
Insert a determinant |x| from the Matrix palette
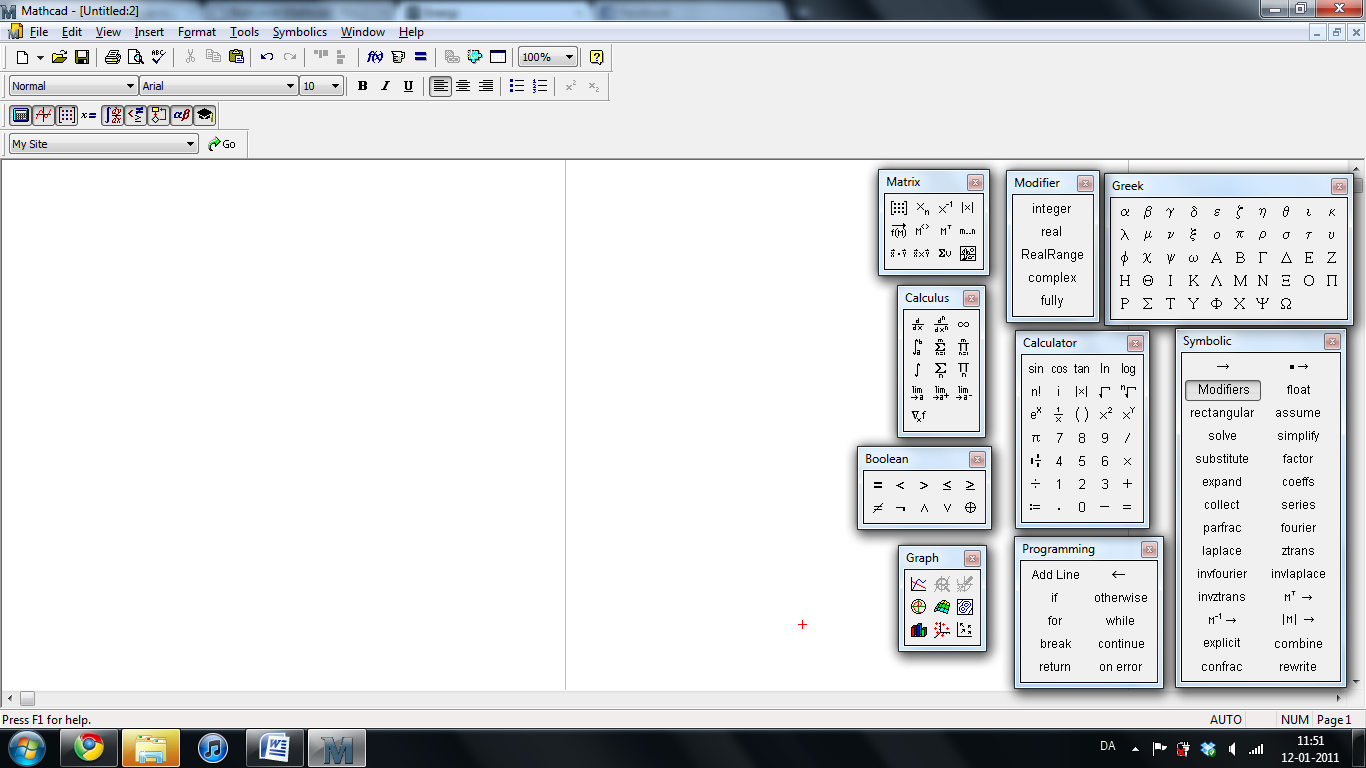tap(967, 208)
